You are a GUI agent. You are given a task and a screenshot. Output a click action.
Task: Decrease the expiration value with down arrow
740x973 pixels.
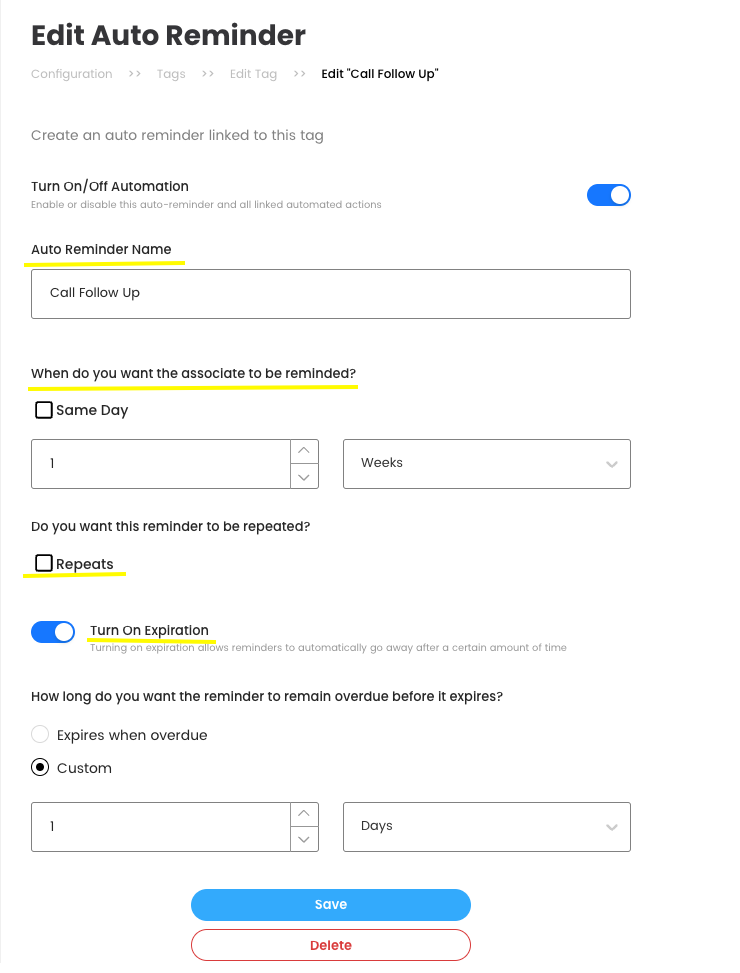point(304,840)
